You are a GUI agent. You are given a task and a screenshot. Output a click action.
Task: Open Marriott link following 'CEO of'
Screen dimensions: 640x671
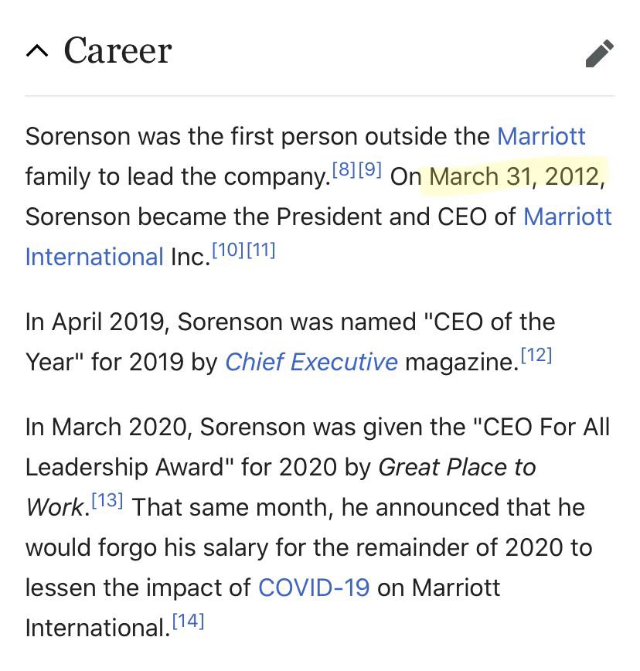567,217
